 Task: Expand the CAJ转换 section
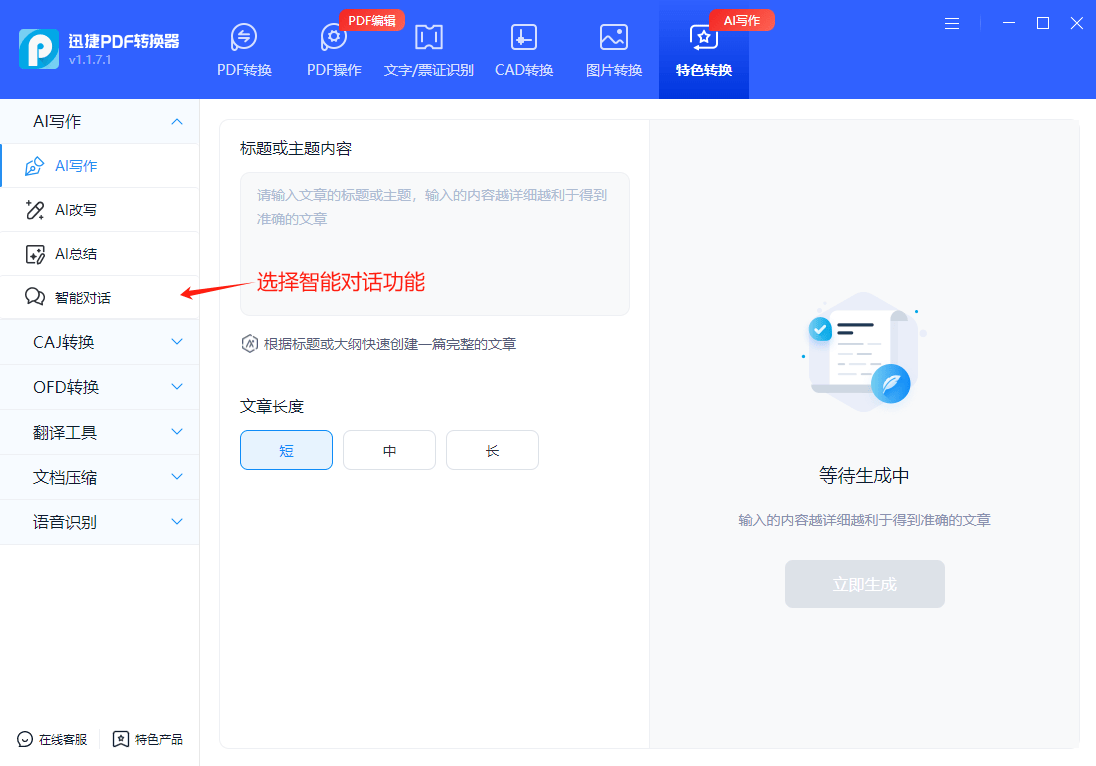[x=177, y=342]
